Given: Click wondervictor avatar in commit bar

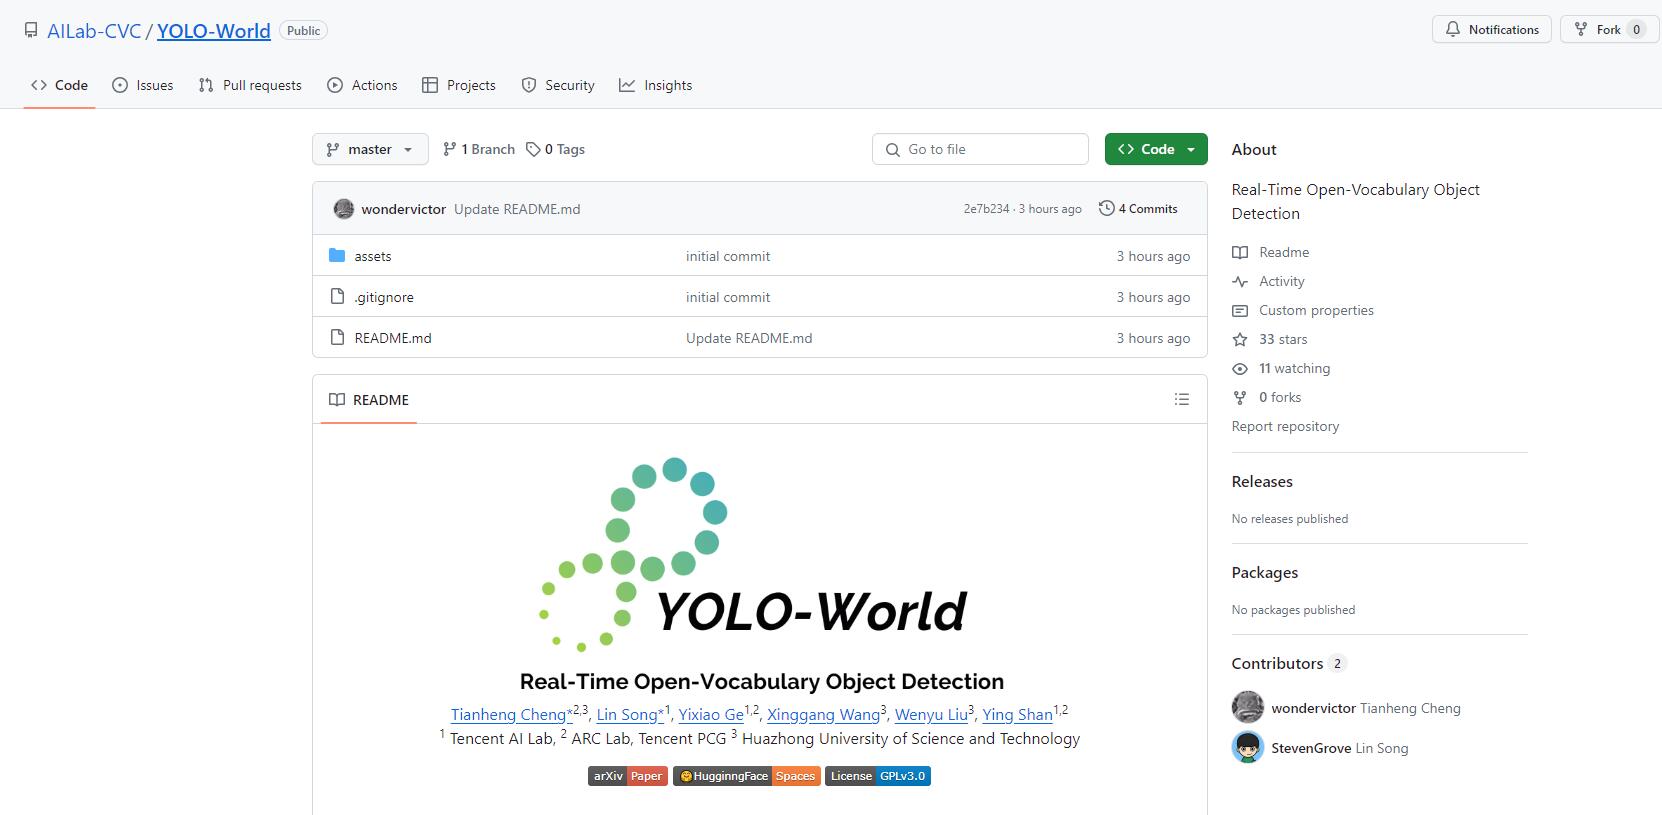Looking at the screenshot, I should click(x=344, y=209).
